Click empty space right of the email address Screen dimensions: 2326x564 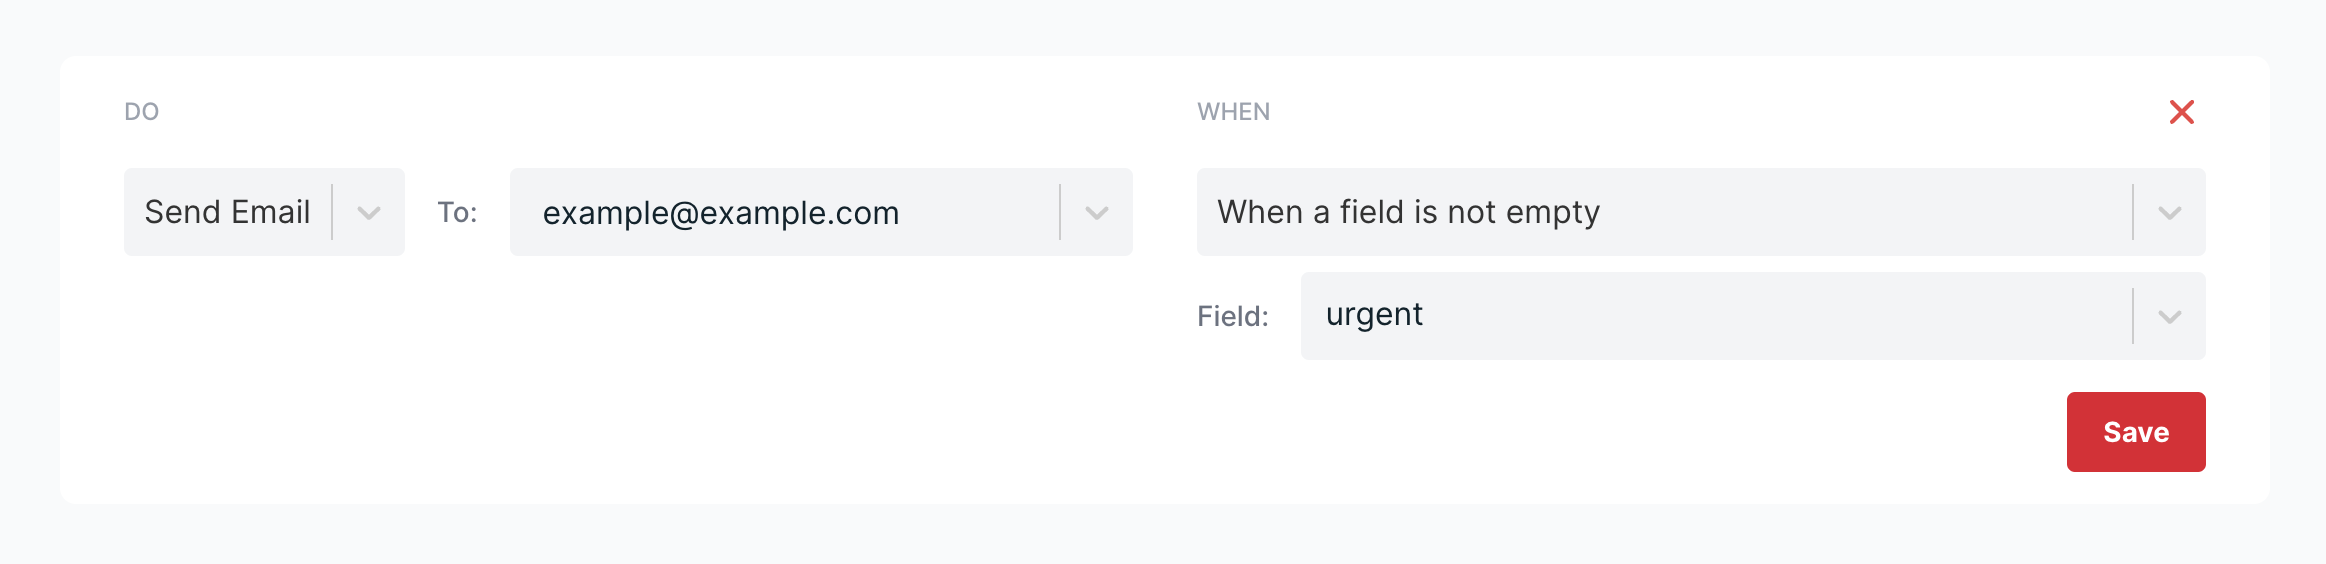[980, 212]
